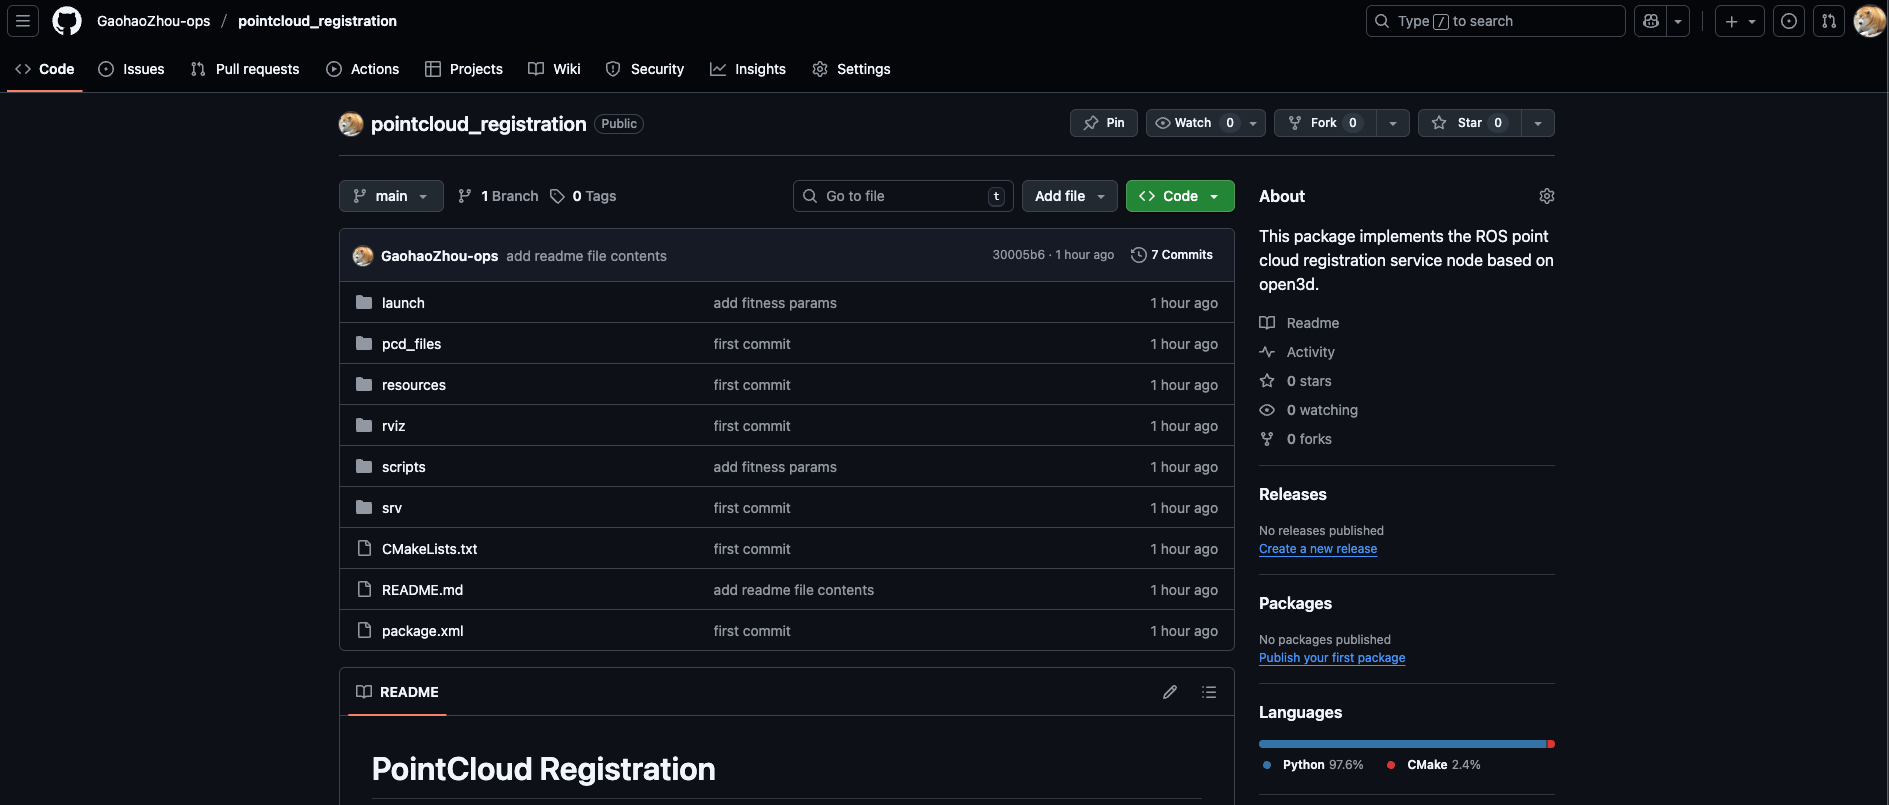Select the README tab header
The width and height of the screenshot is (1889, 805).
pyautogui.click(x=397, y=692)
